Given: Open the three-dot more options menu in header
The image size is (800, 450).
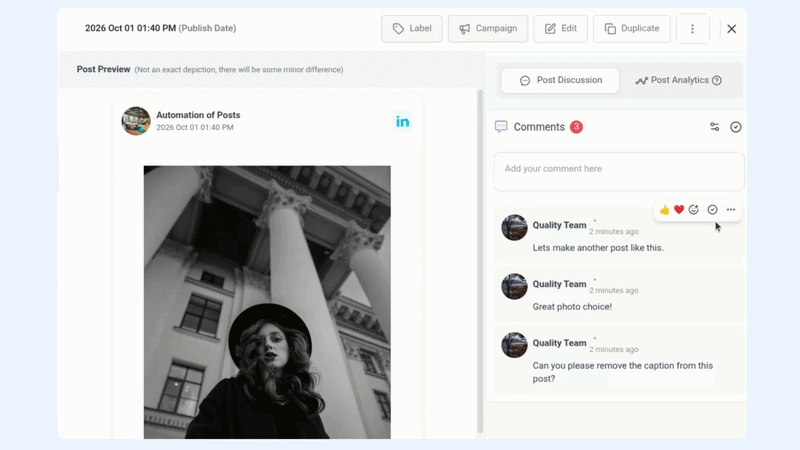Looking at the screenshot, I should click(692, 29).
